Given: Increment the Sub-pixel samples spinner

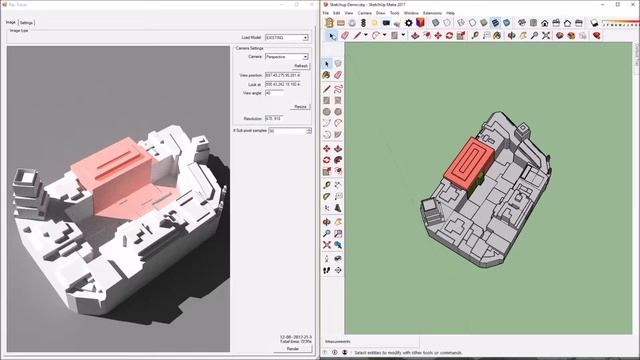Looking at the screenshot, I should 309,129.
